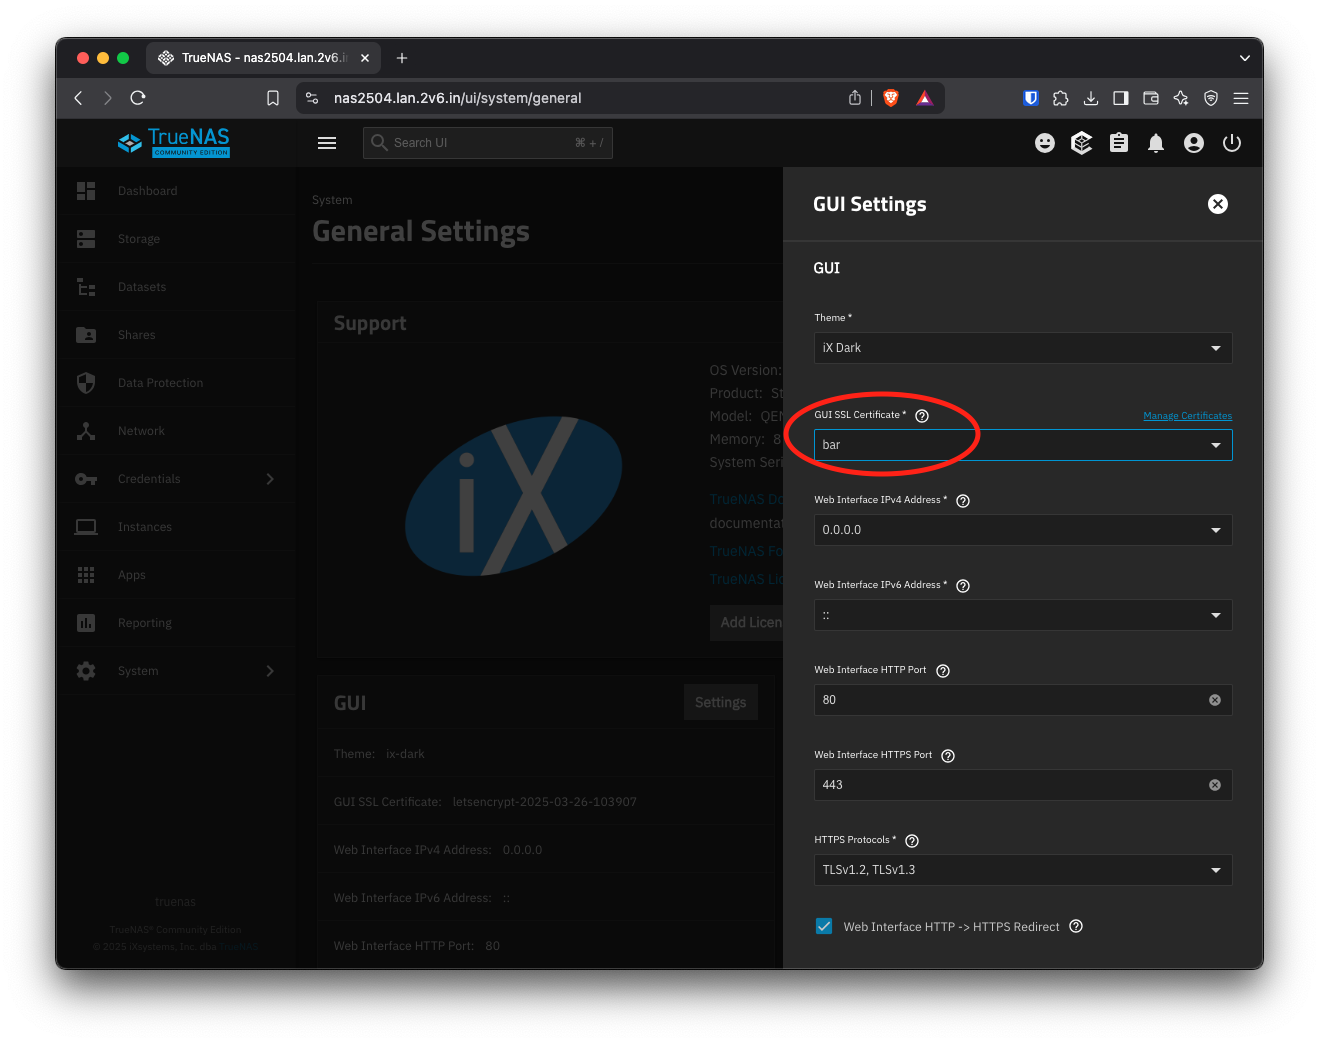Open browser extensions puzzle icon

(x=1061, y=98)
